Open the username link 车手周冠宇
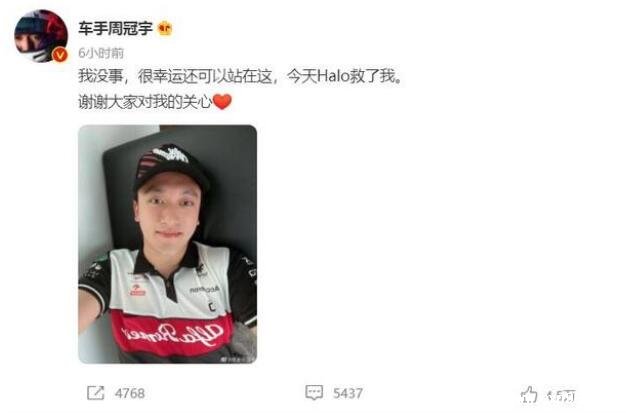Screen dimensions: 626x413 tap(115, 29)
